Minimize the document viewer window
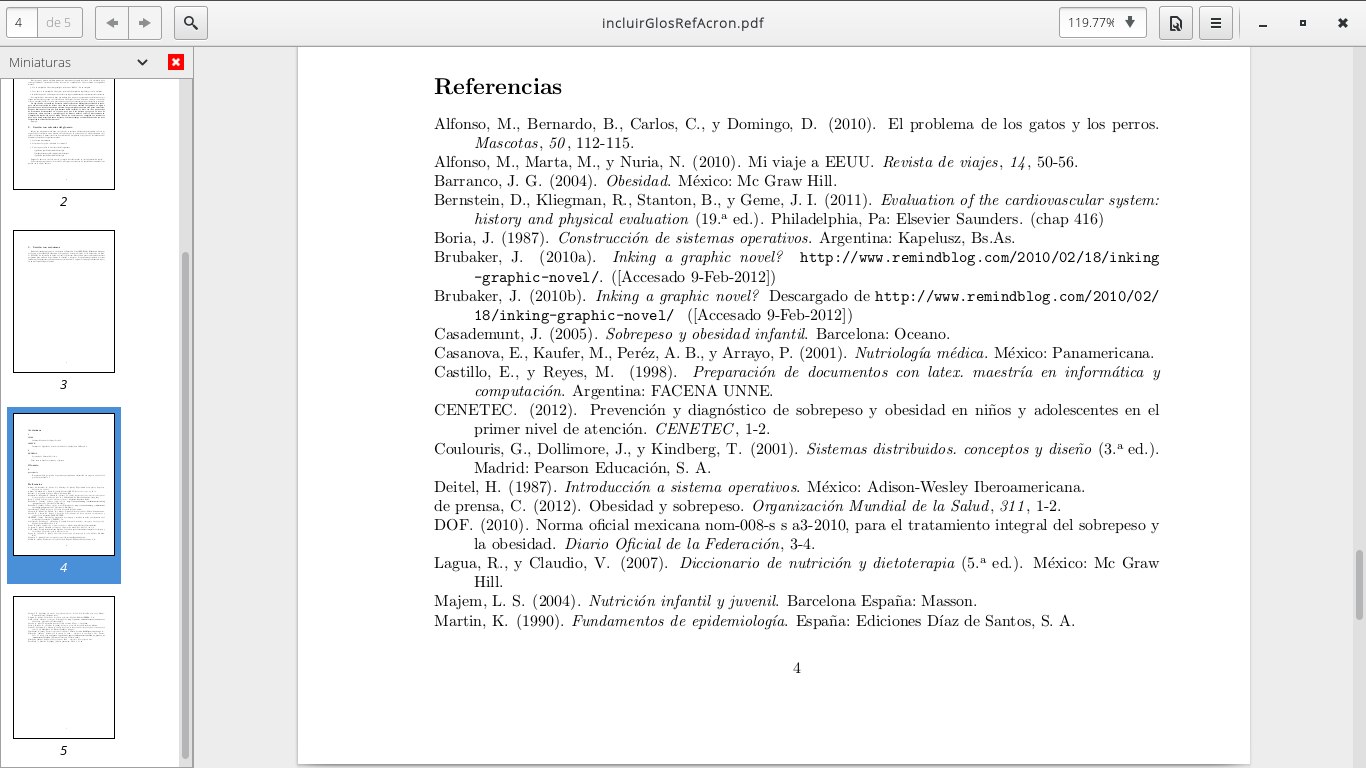 click(x=1264, y=23)
